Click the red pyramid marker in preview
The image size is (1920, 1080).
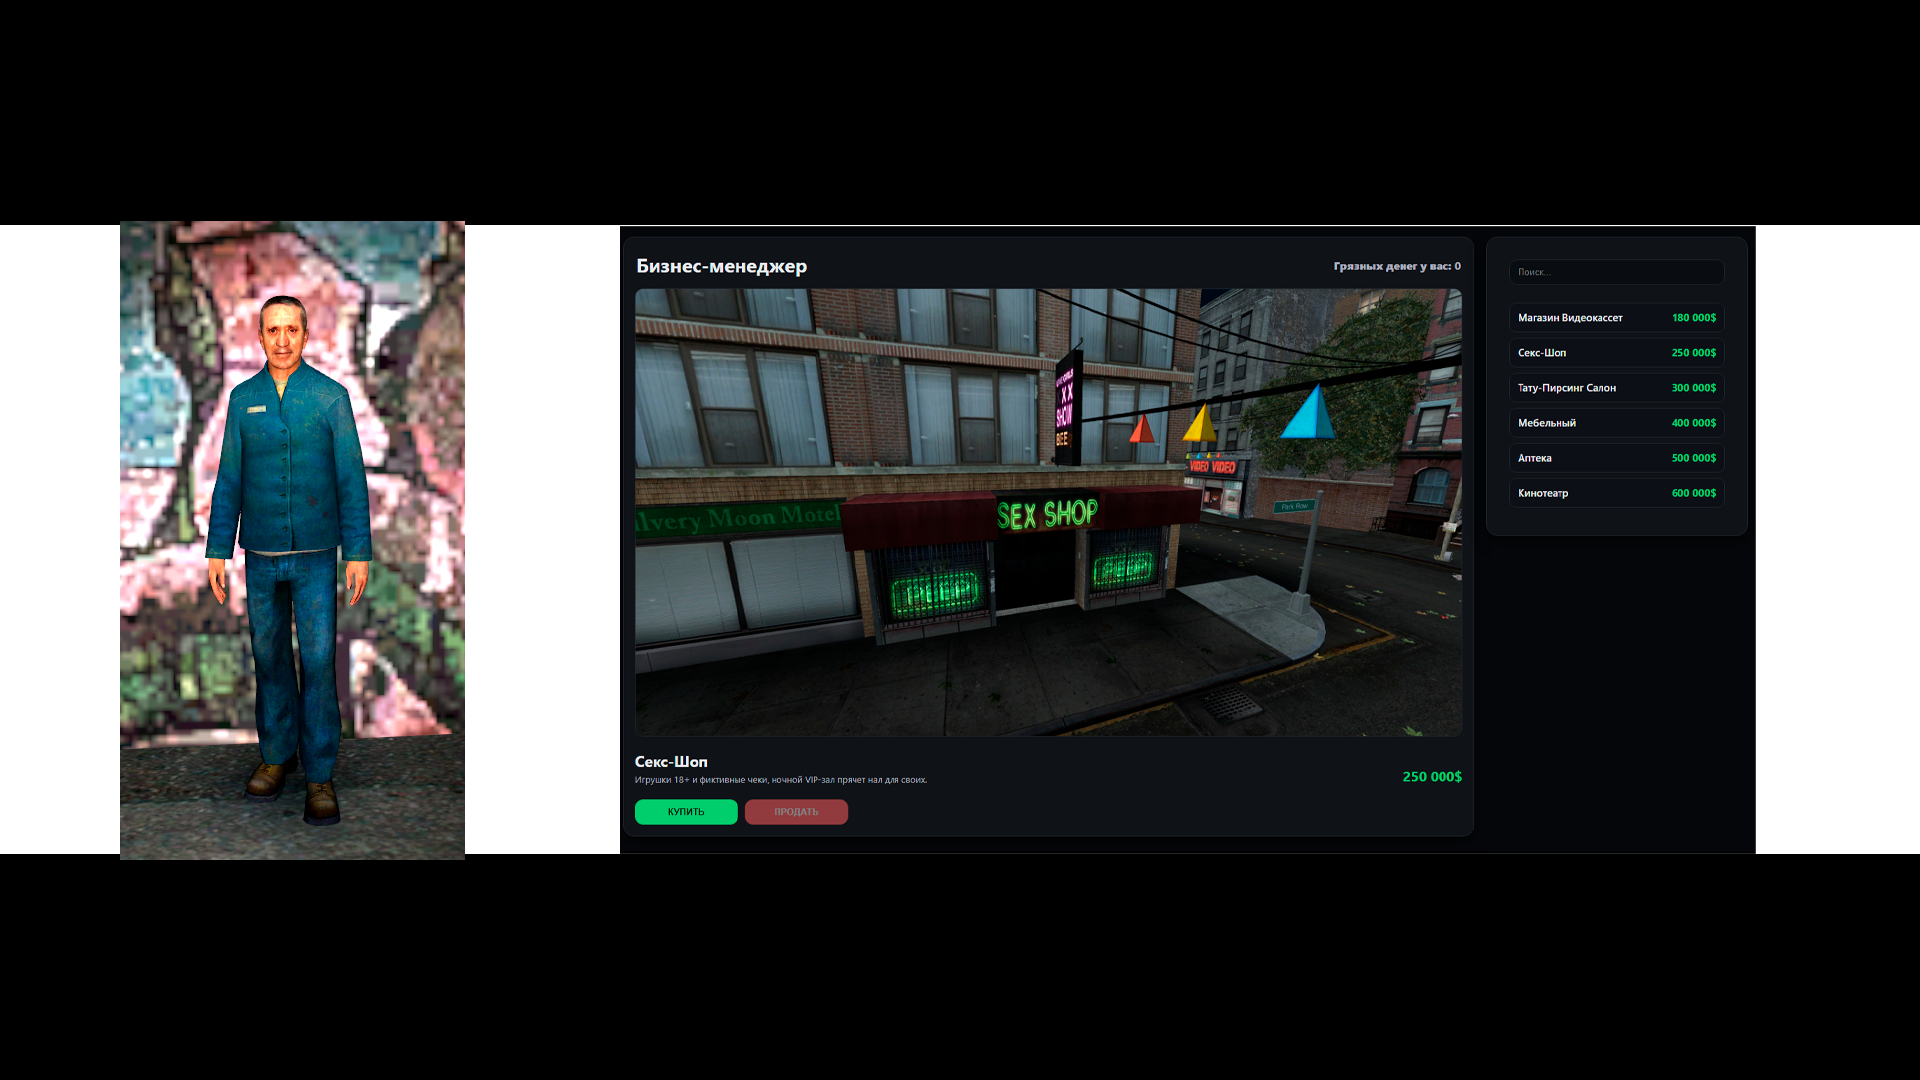coord(1141,430)
